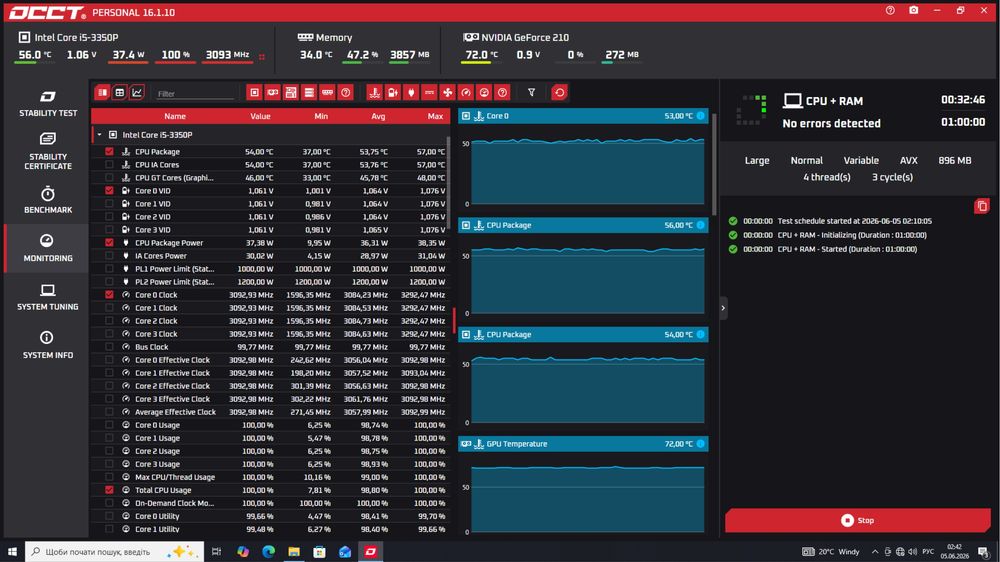Open the System Info section
Screen dimensions: 1000x562
(x=48, y=345)
